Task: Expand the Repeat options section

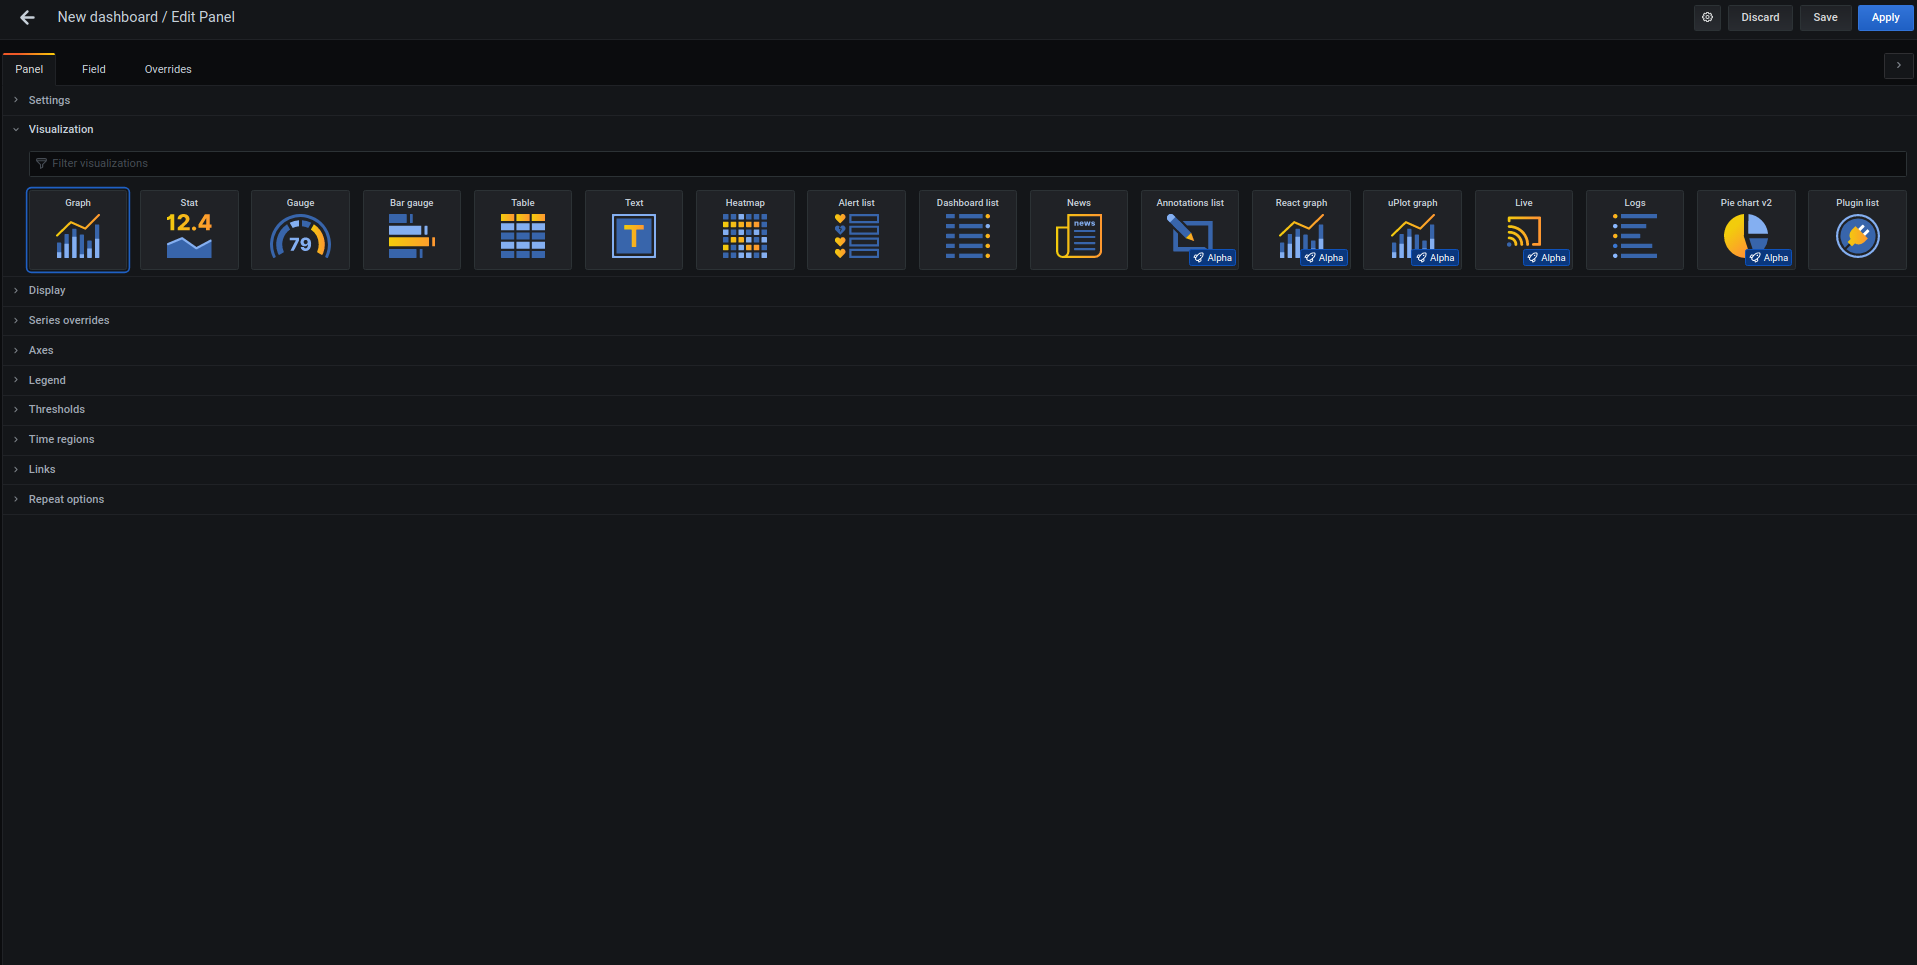Action: coord(958,499)
